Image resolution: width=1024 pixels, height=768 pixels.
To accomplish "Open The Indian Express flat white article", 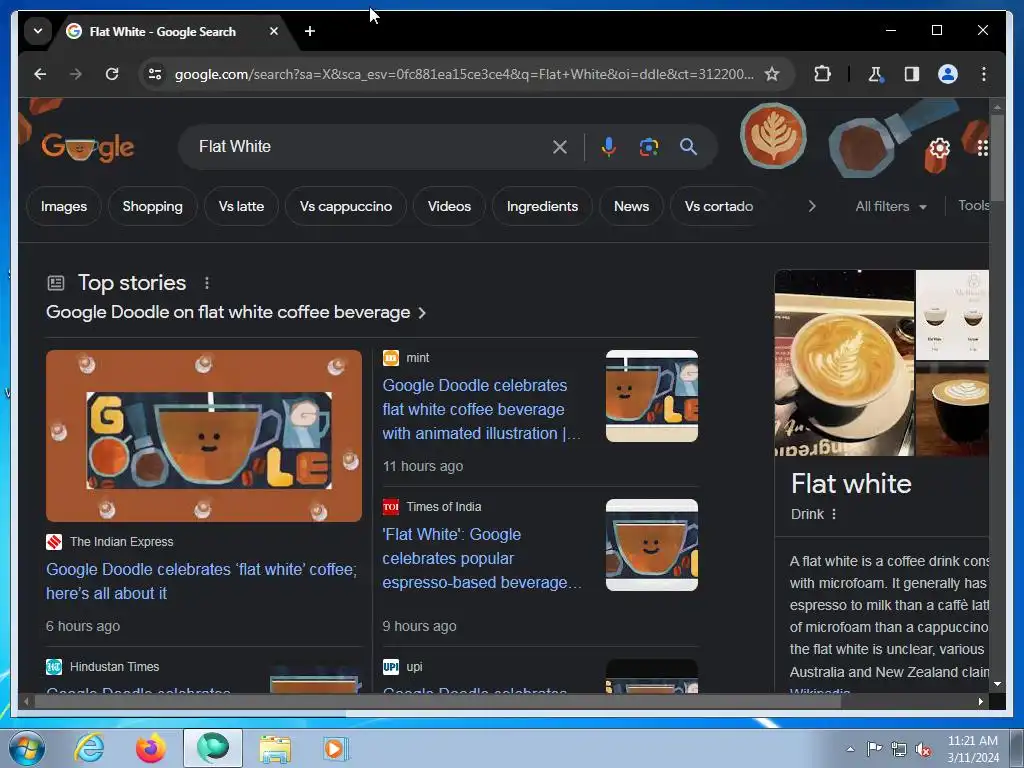I will 201,581.
